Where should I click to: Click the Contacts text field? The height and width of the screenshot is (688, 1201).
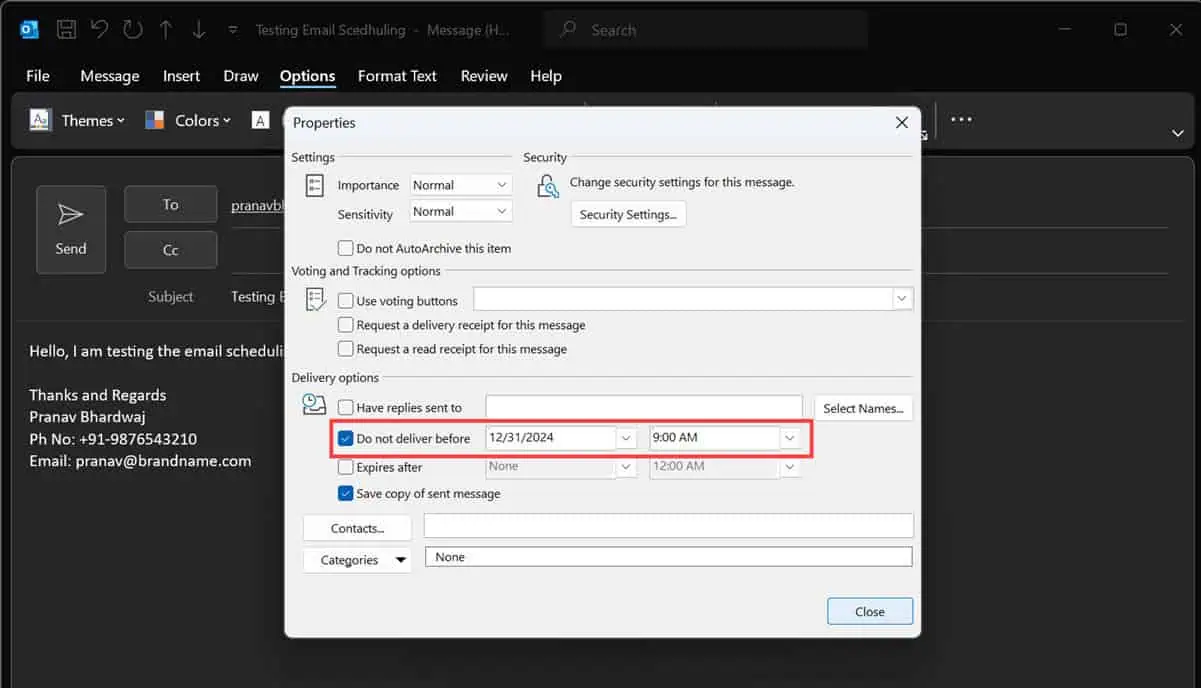(x=669, y=526)
